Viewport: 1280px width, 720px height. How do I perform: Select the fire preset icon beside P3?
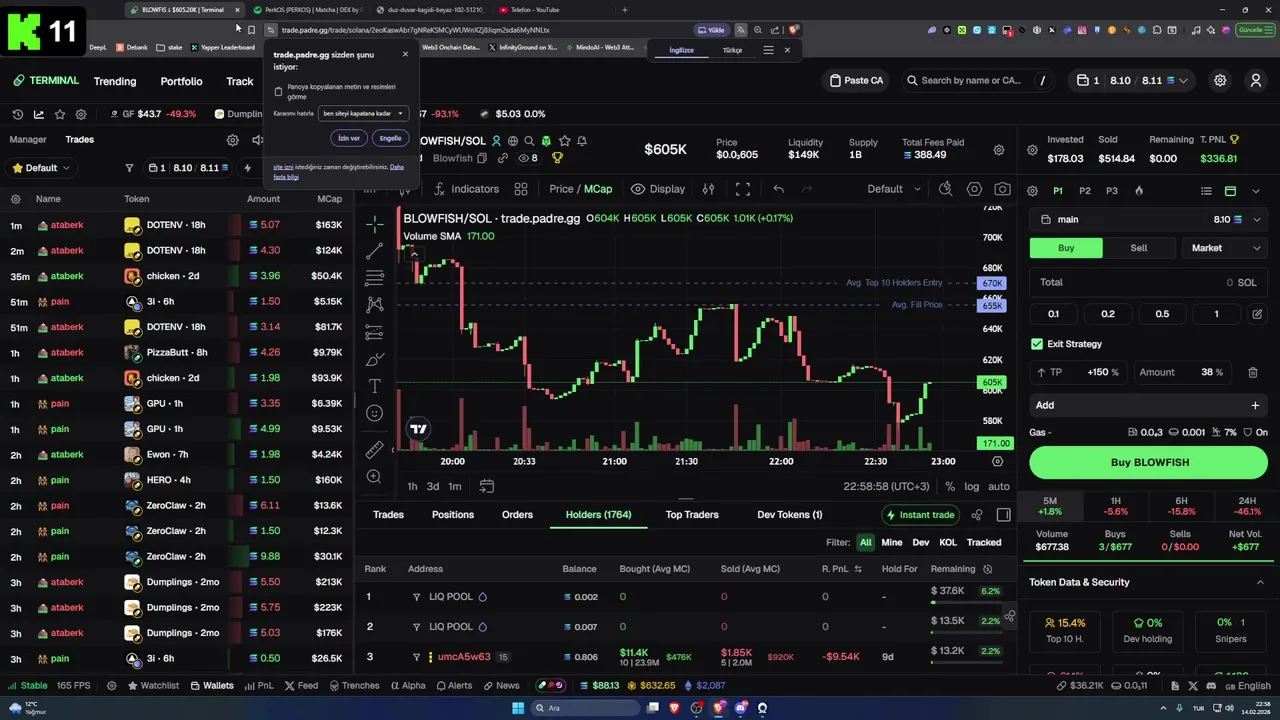pos(1138,190)
